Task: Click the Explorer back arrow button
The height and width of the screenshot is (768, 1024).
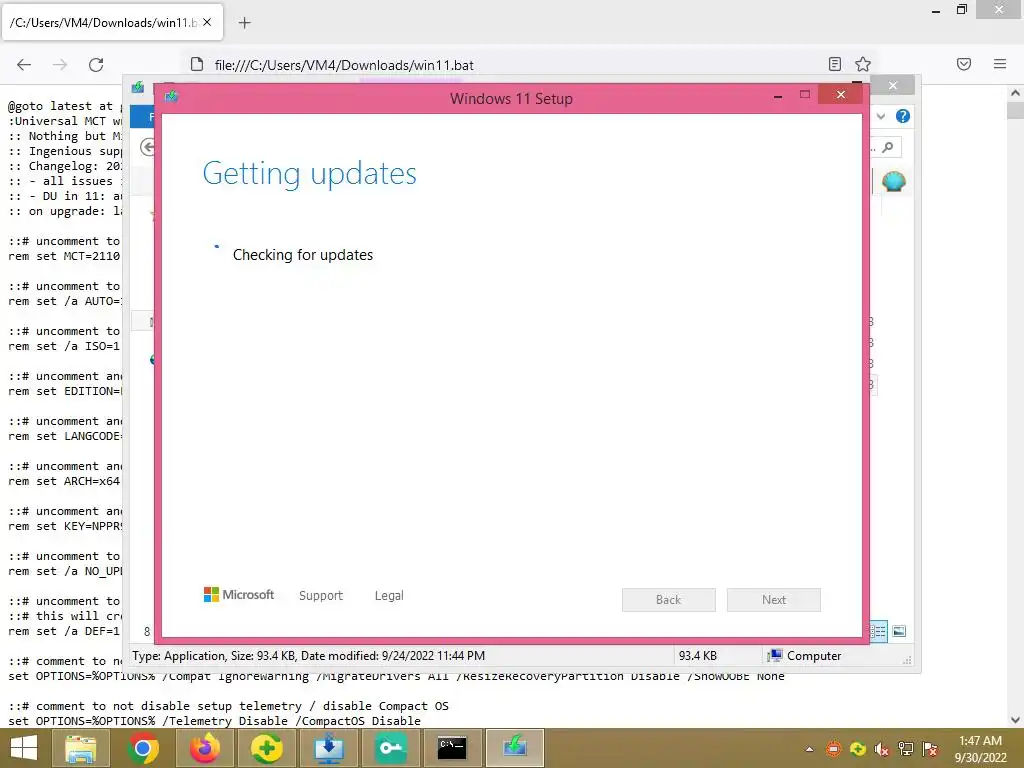Action: 148,147
